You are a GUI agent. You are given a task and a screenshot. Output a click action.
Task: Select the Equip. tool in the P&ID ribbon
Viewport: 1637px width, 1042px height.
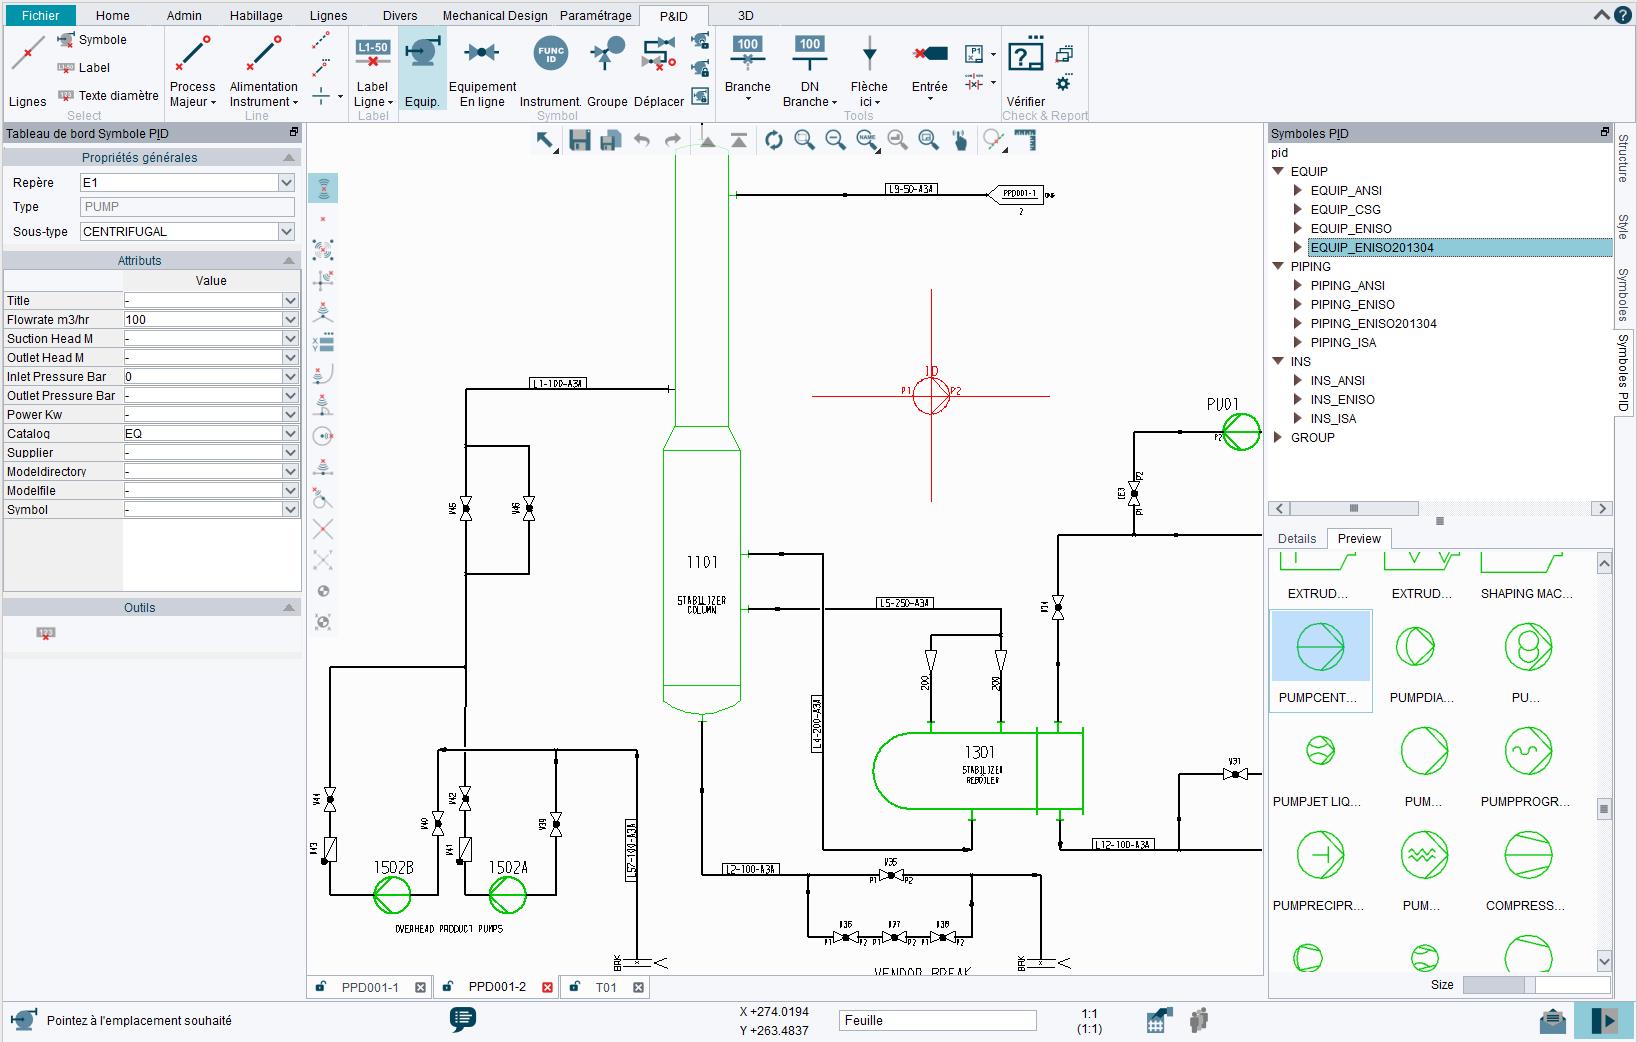pos(422,68)
